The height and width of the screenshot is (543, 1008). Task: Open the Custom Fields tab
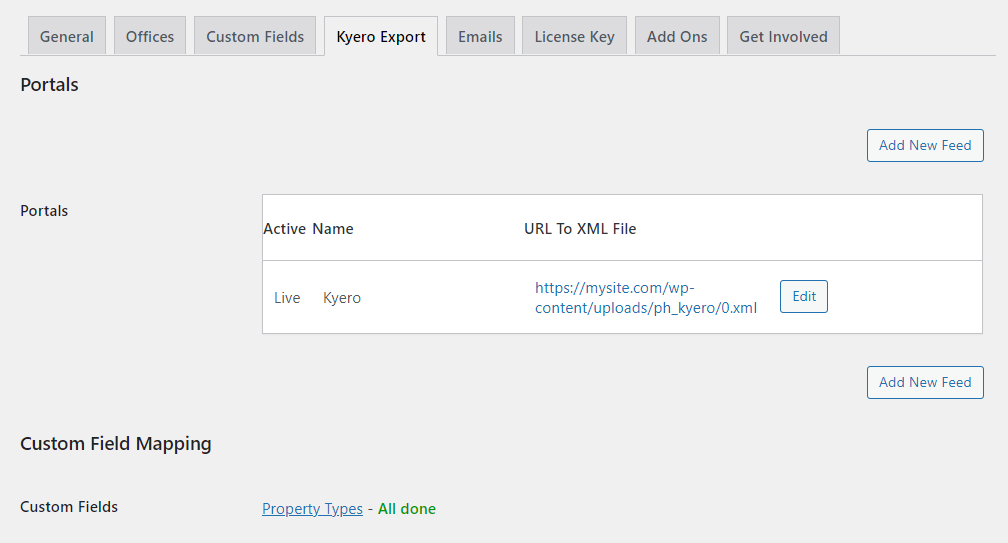tap(255, 36)
